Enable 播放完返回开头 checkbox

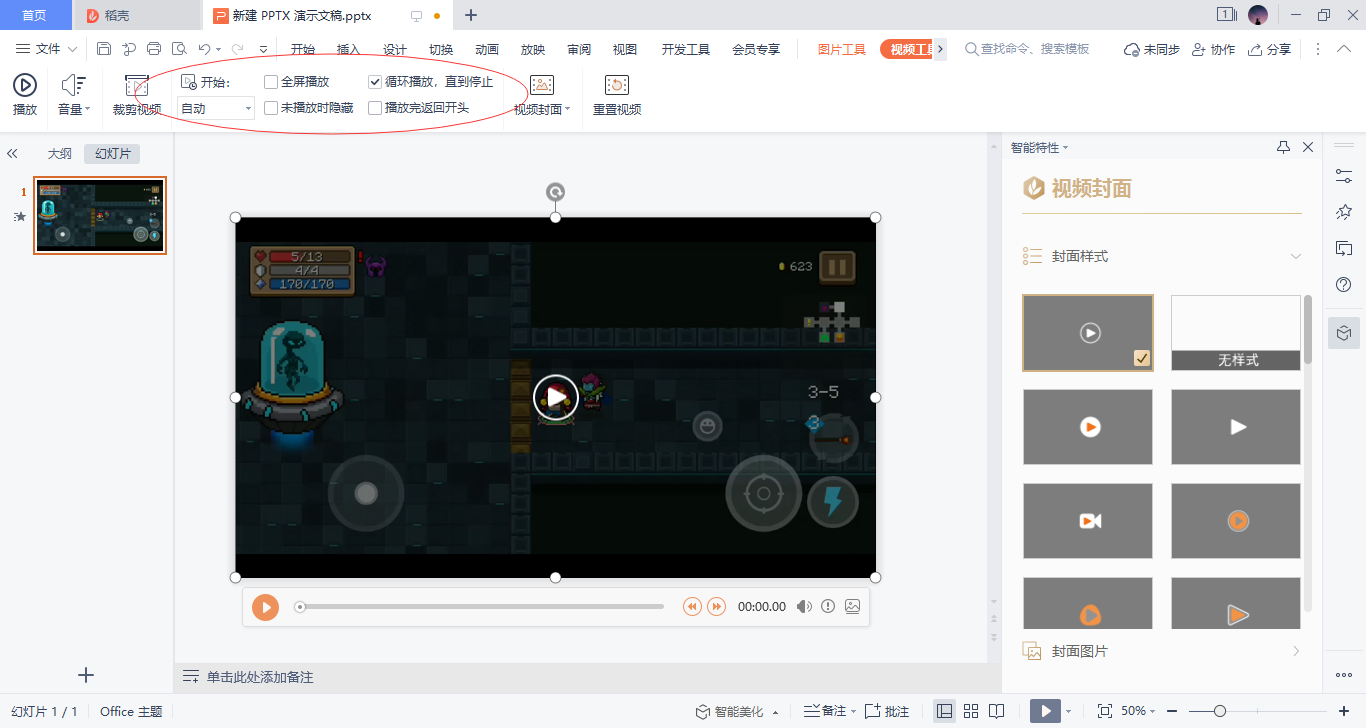pos(375,108)
